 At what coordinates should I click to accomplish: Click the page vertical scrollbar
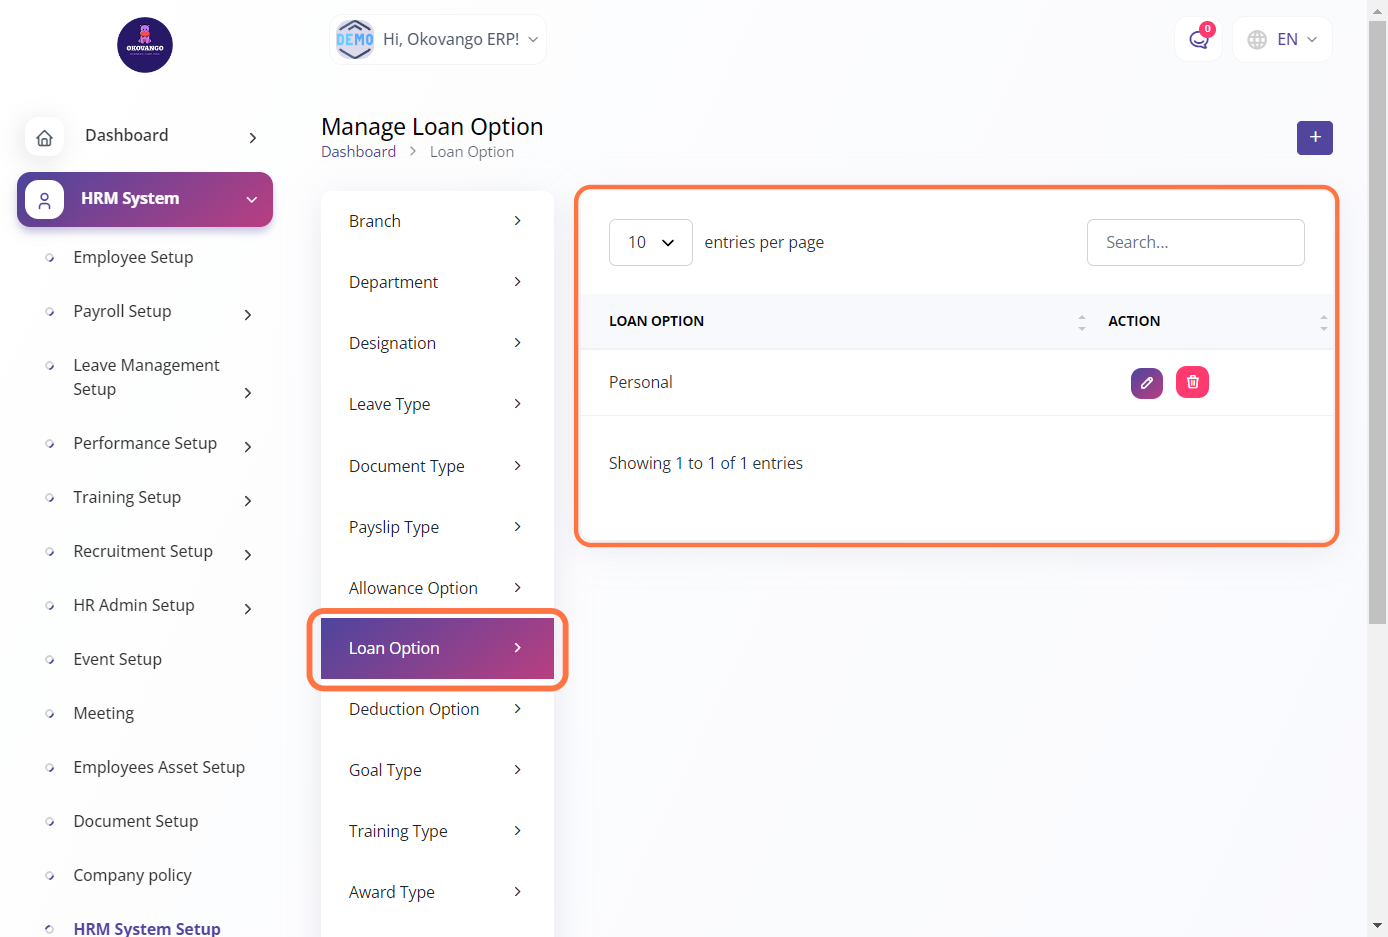tap(1377, 320)
